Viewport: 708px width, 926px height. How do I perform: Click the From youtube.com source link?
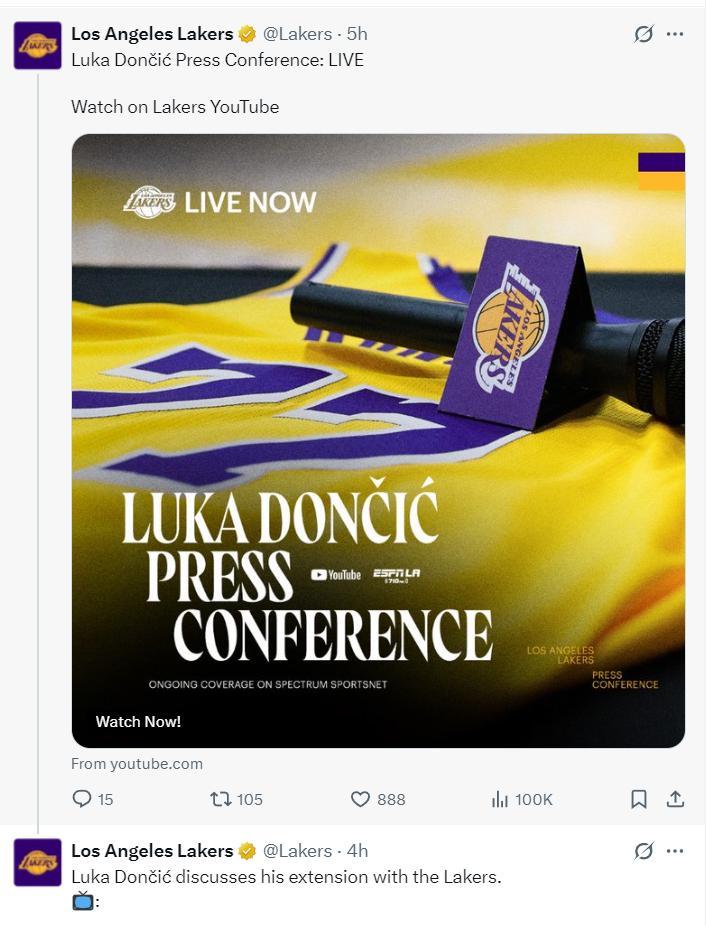(137, 764)
